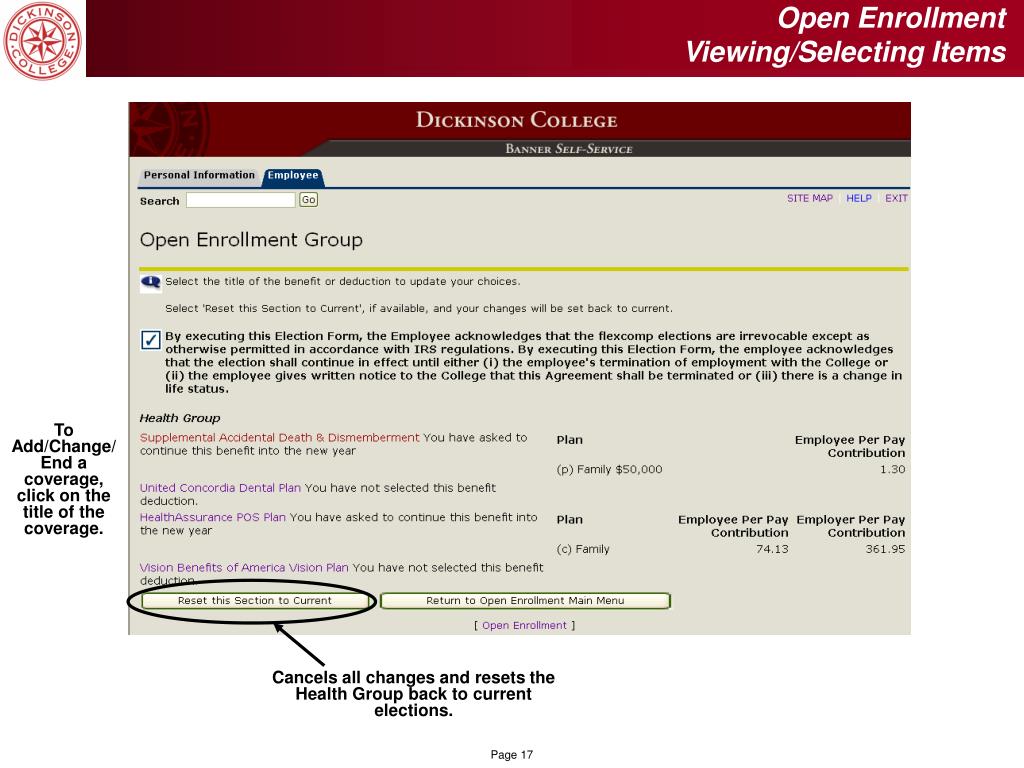The width and height of the screenshot is (1024, 768).
Task: Click the Go search button
Action: tap(309, 200)
